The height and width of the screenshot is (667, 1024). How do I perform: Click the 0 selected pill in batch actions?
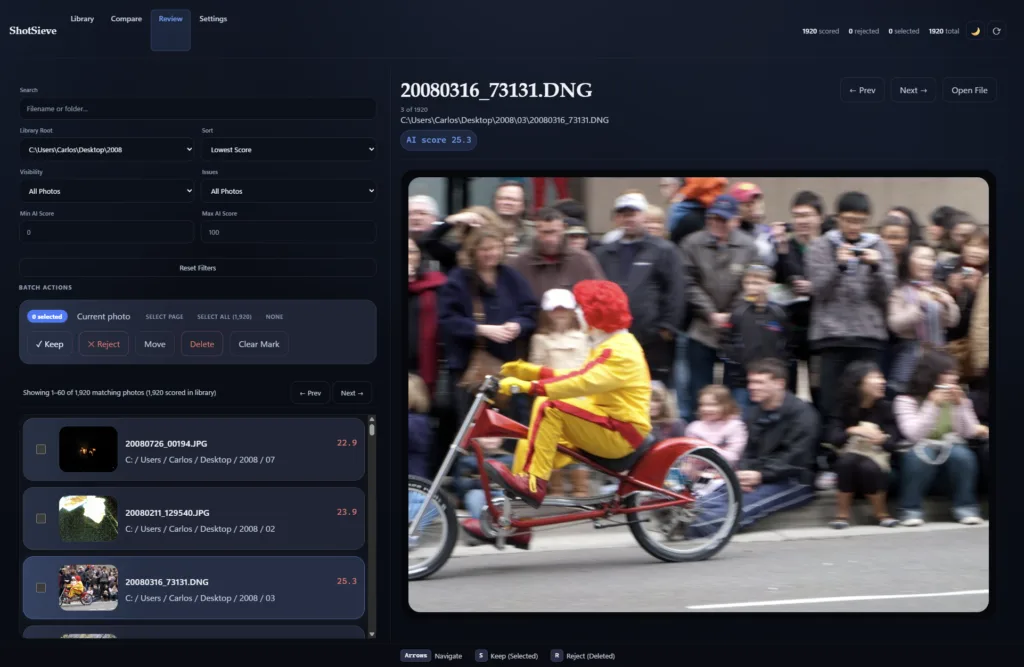pyautogui.click(x=47, y=316)
